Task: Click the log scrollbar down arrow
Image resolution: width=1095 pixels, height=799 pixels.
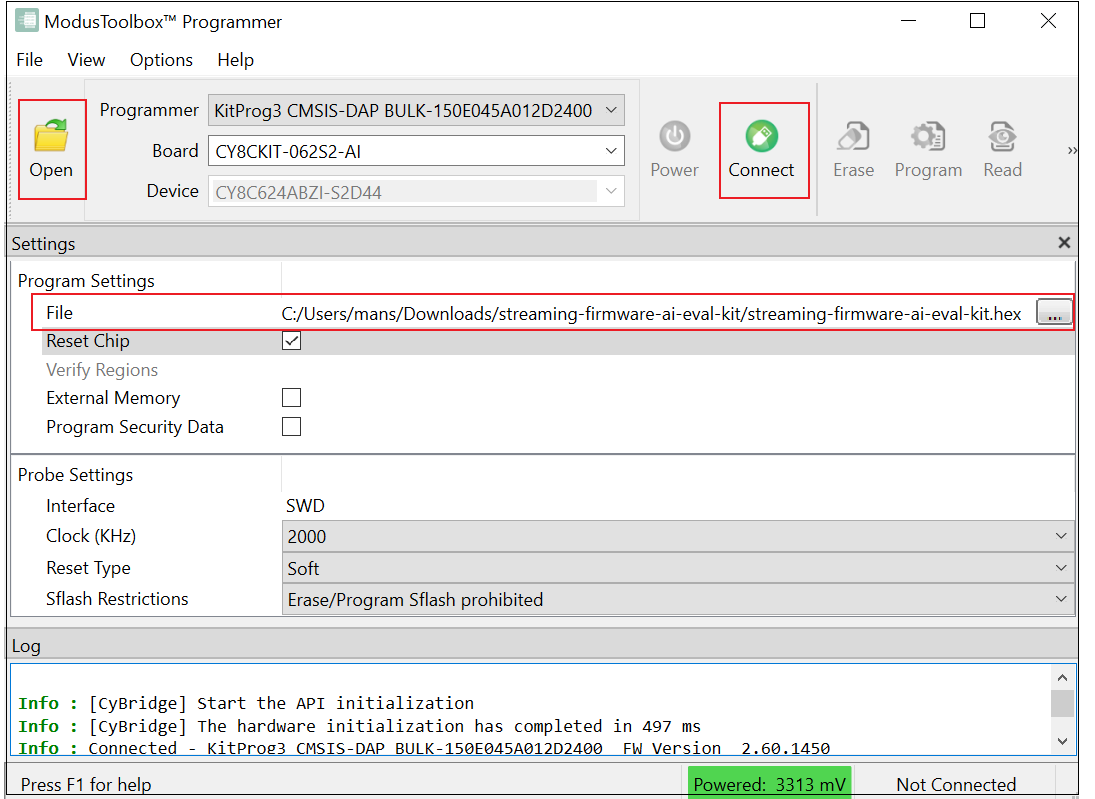Action: 1062,741
